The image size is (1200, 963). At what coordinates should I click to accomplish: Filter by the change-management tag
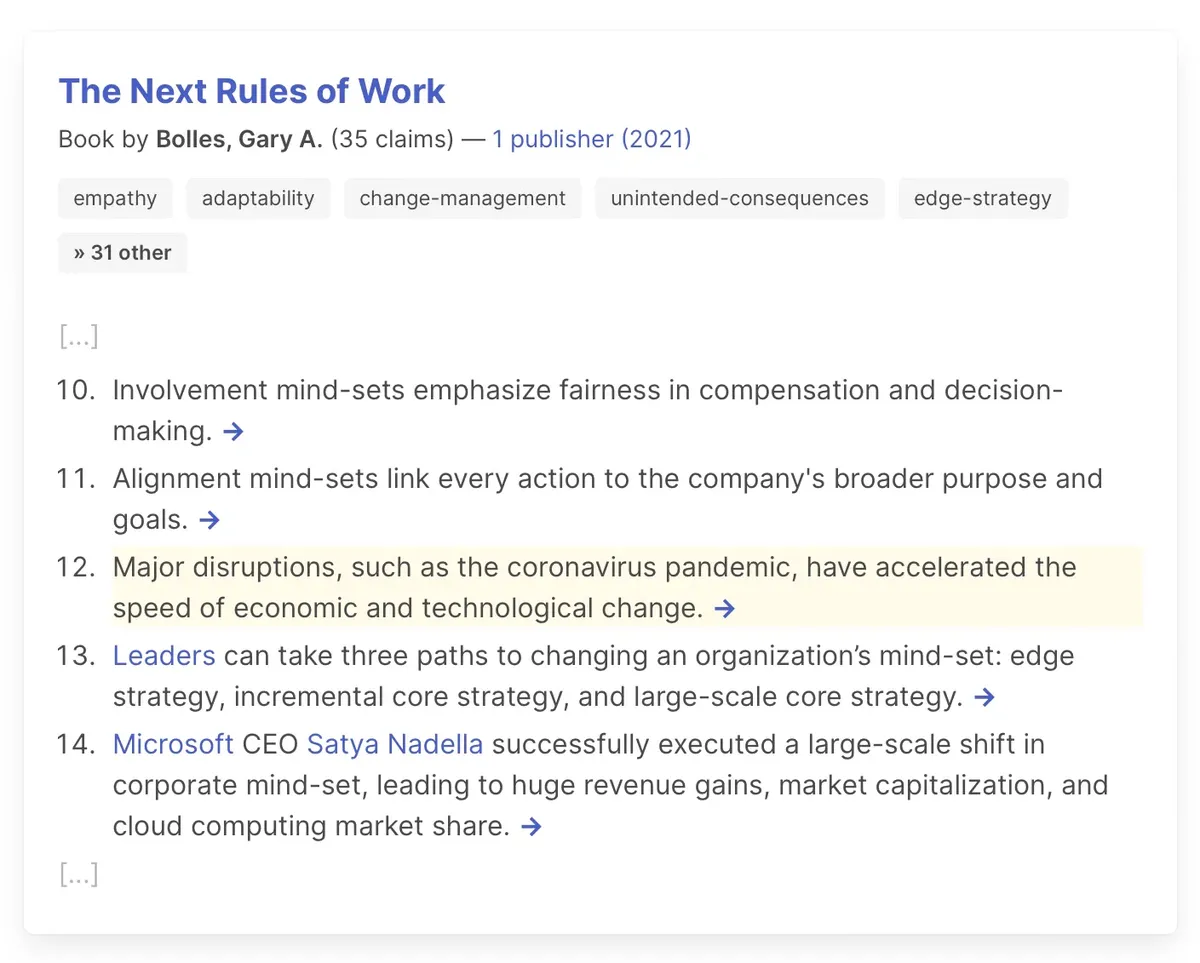[463, 198]
